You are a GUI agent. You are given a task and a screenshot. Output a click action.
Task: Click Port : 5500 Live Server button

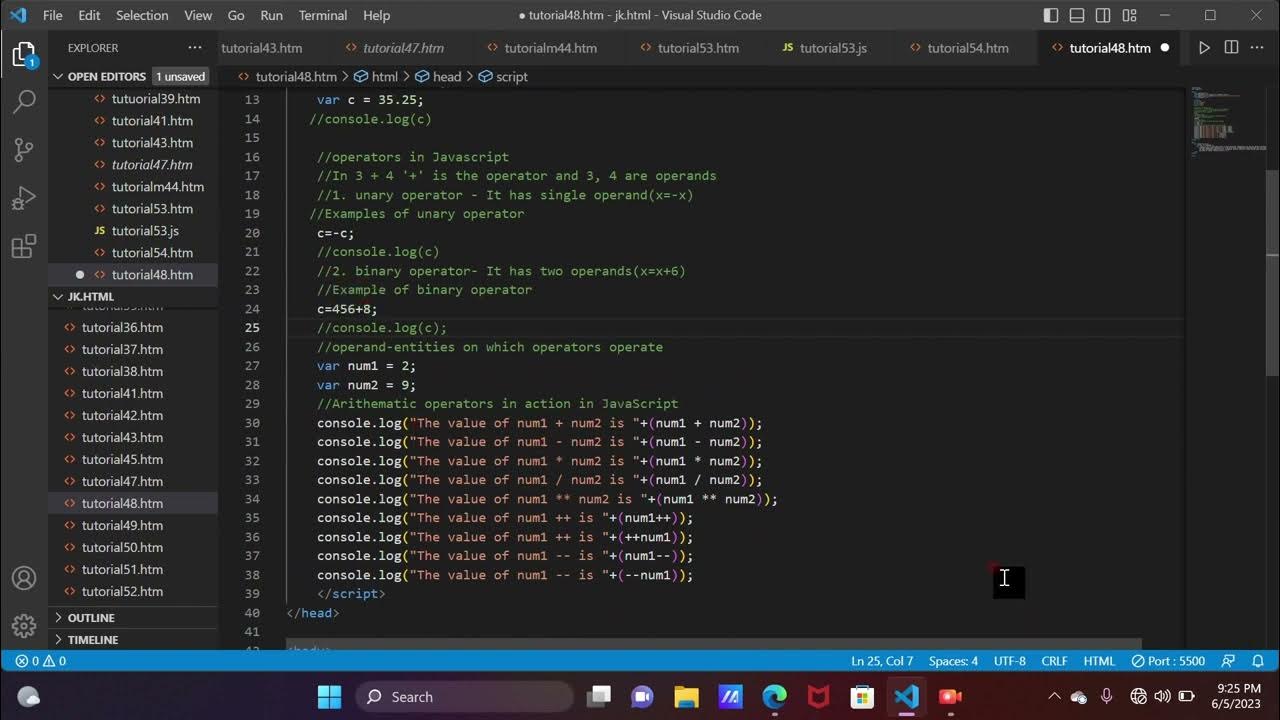[1168, 661]
